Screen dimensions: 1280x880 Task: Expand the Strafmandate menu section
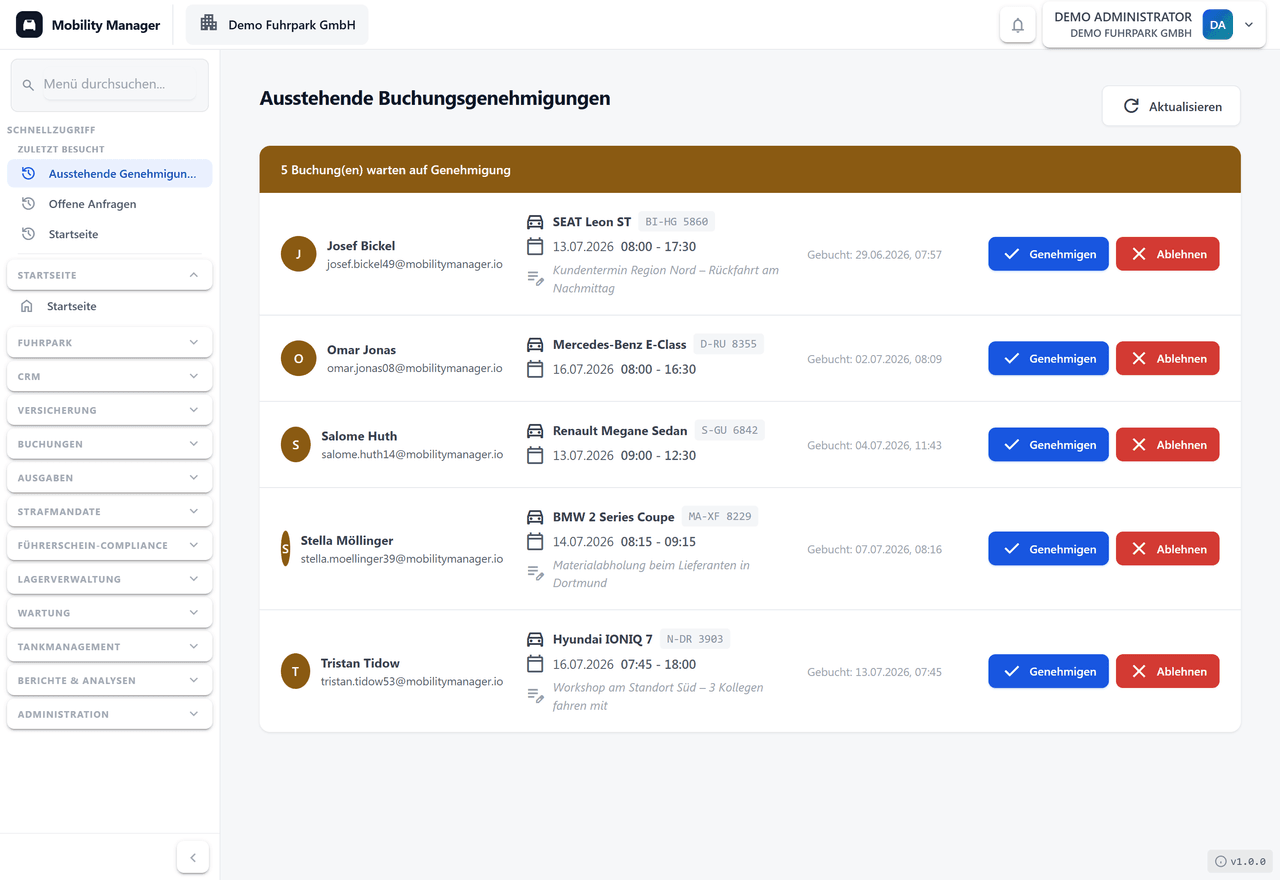click(x=110, y=511)
